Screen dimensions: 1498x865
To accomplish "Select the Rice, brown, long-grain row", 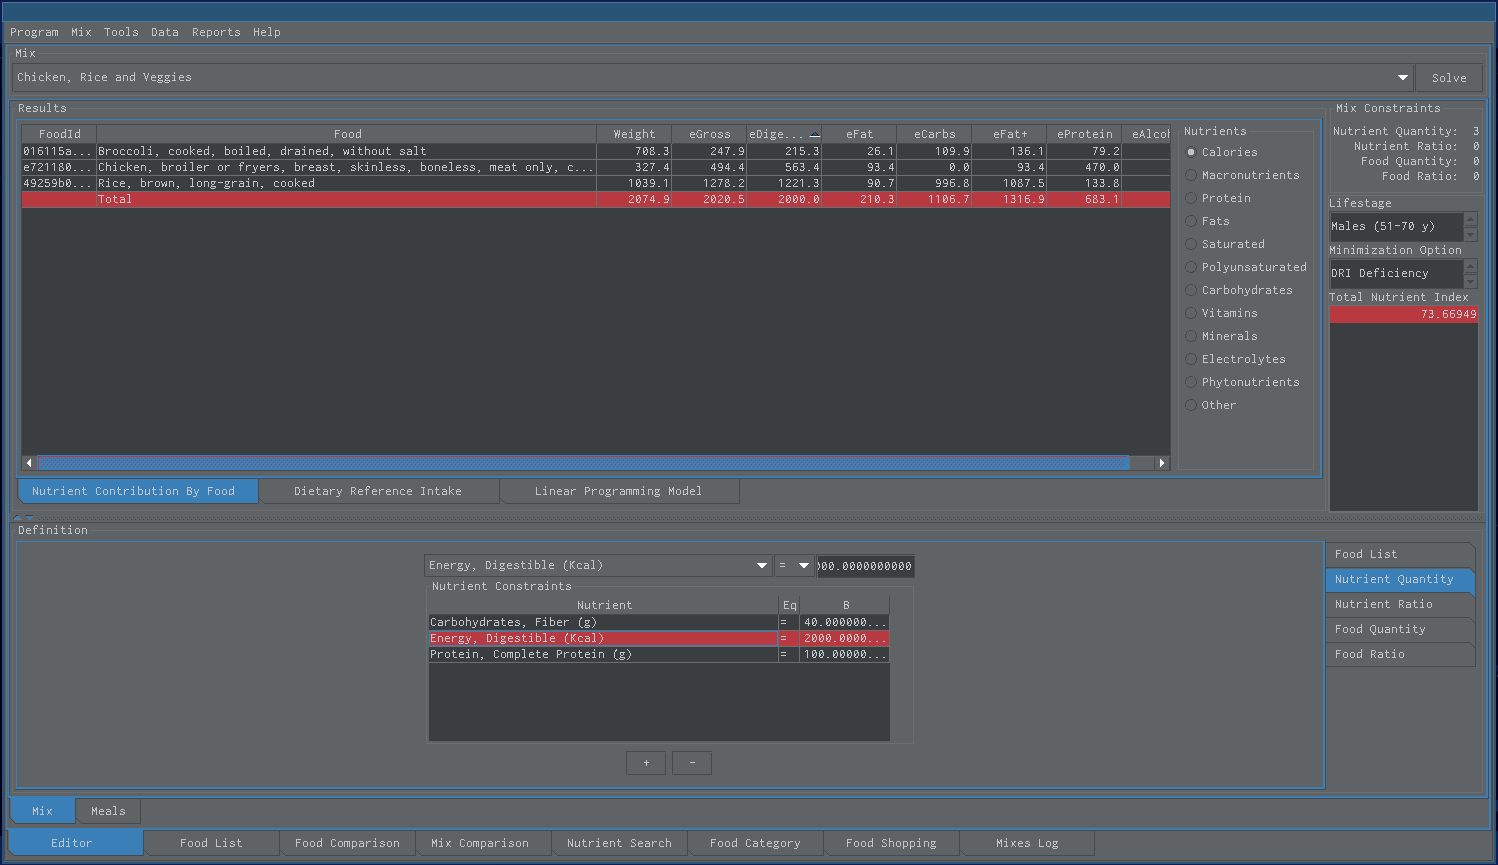I will click(x=596, y=183).
